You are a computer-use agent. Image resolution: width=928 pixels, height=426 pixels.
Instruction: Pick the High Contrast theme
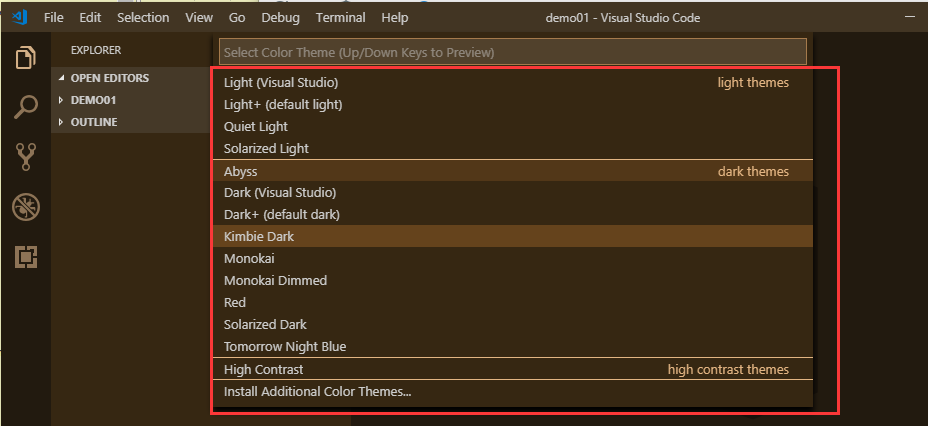pos(263,370)
